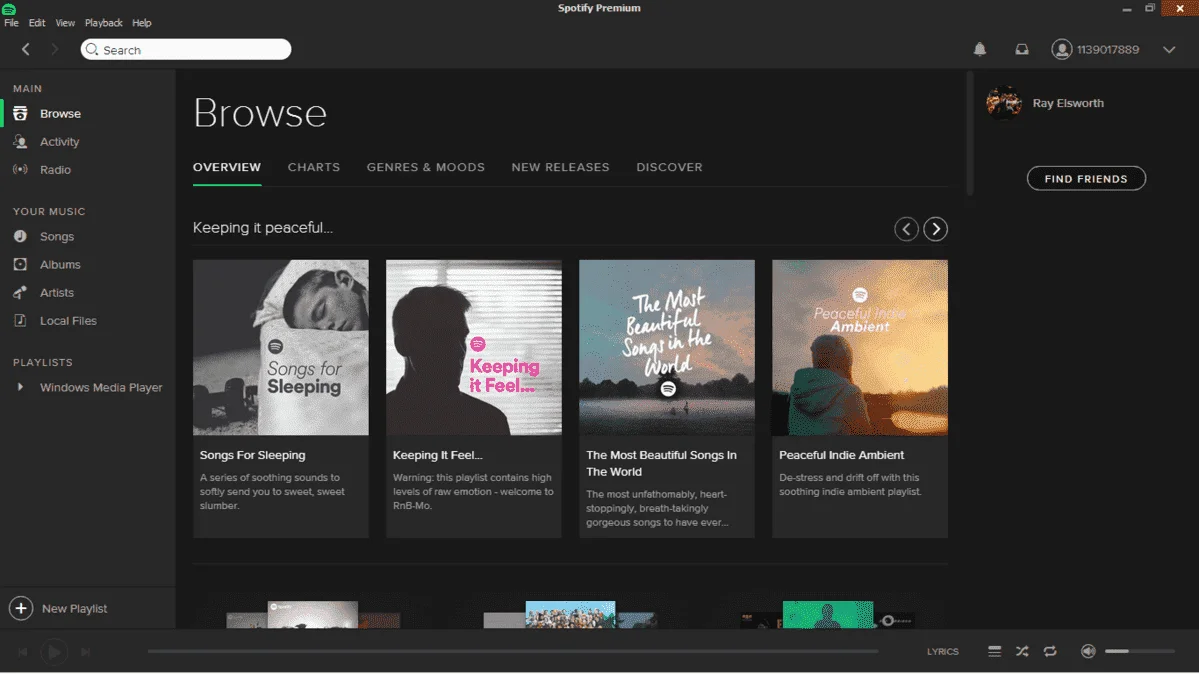This screenshot has height=674, width=1199.
Task: Open the Songs for Sleeping cover art
Action: pos(281,347)
